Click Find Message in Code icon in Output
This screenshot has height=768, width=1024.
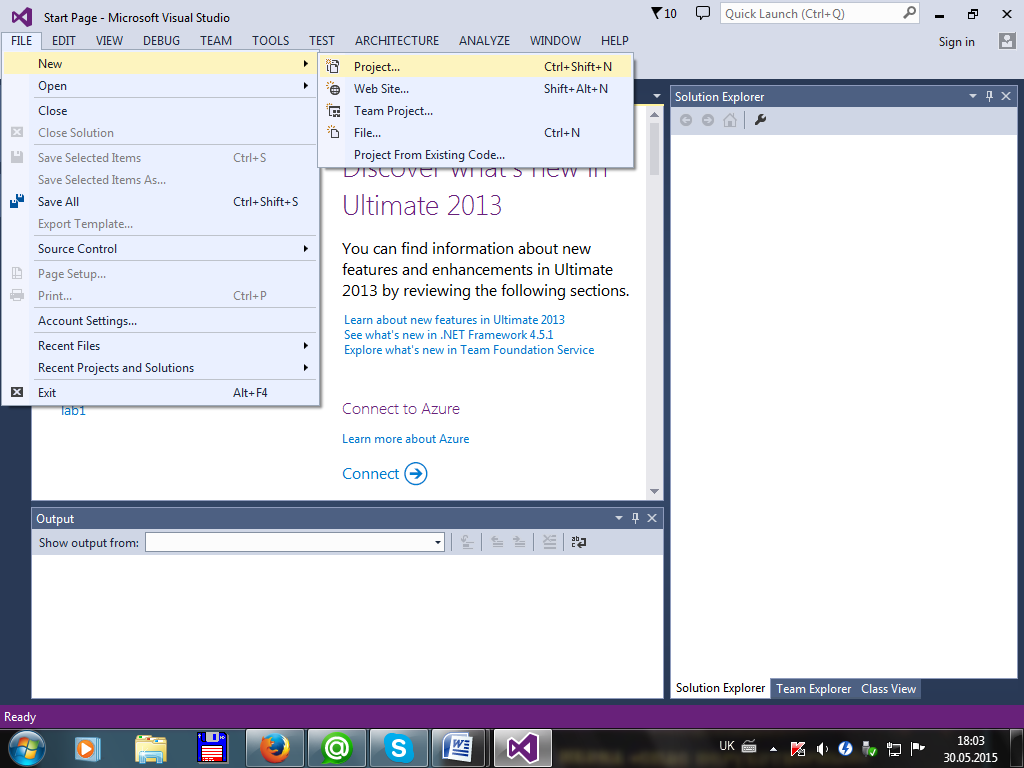[x=467, y=542]
